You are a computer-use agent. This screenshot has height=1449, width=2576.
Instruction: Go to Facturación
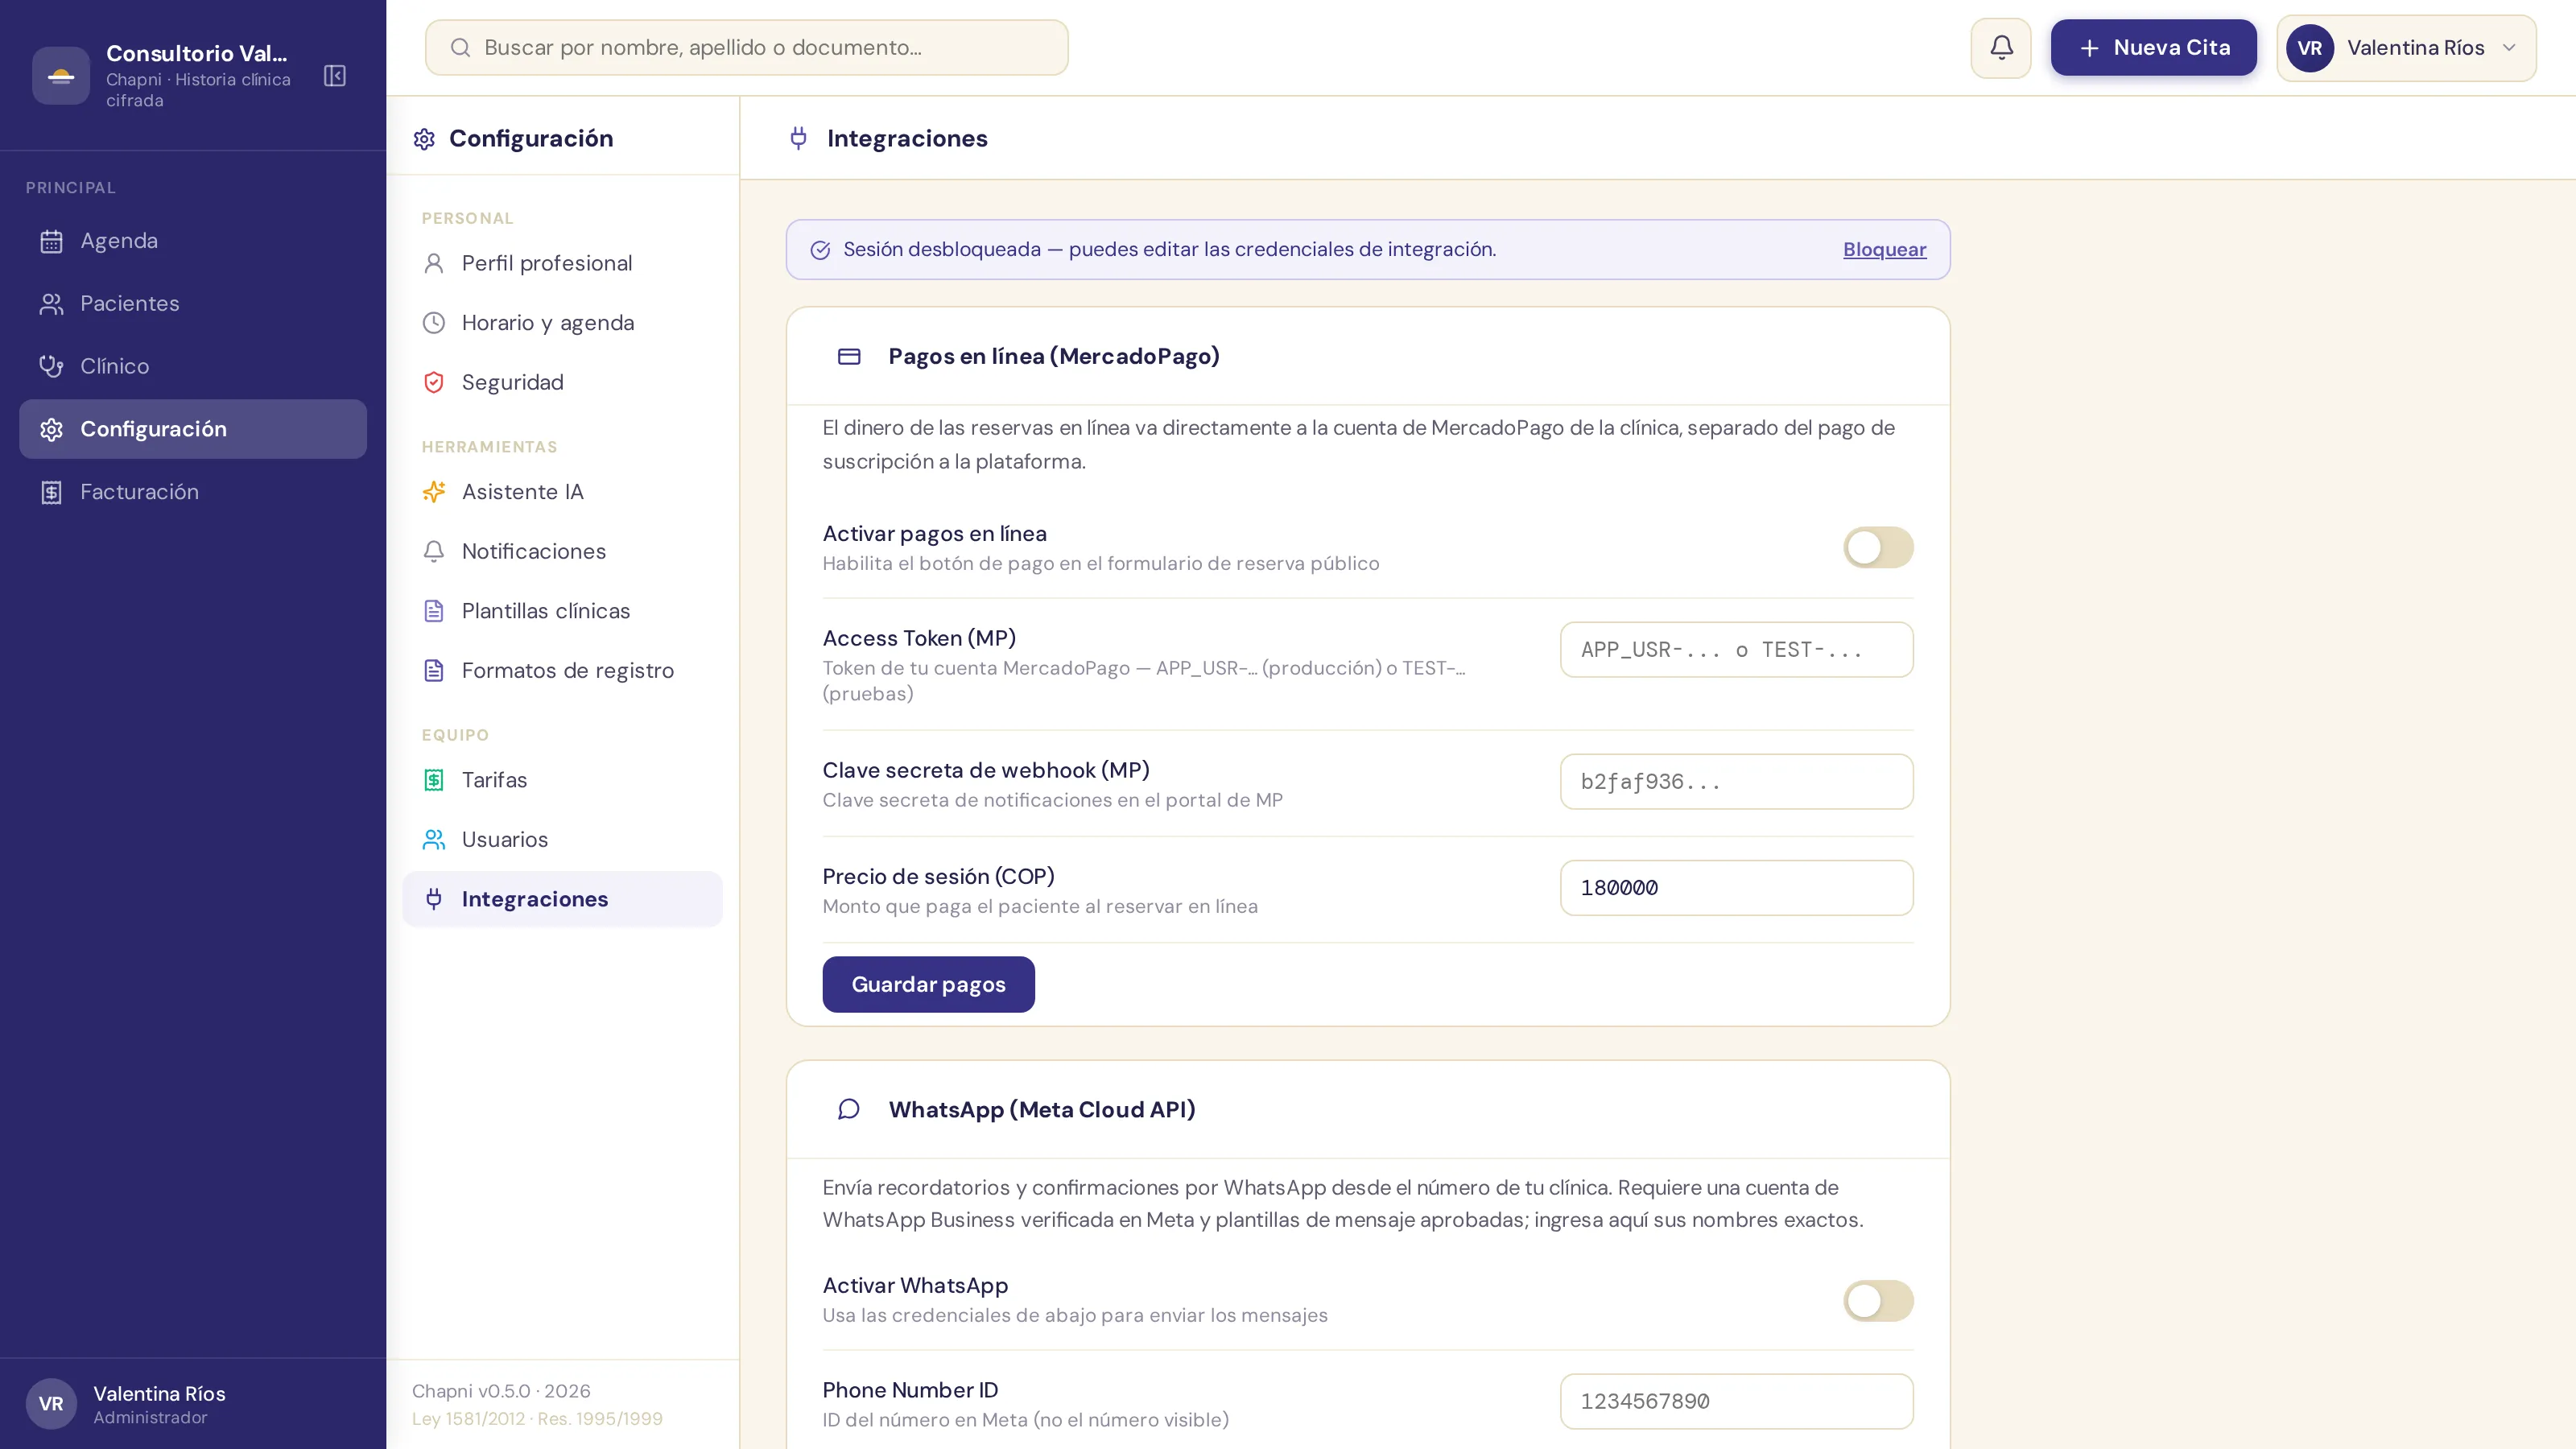point(193,492)
